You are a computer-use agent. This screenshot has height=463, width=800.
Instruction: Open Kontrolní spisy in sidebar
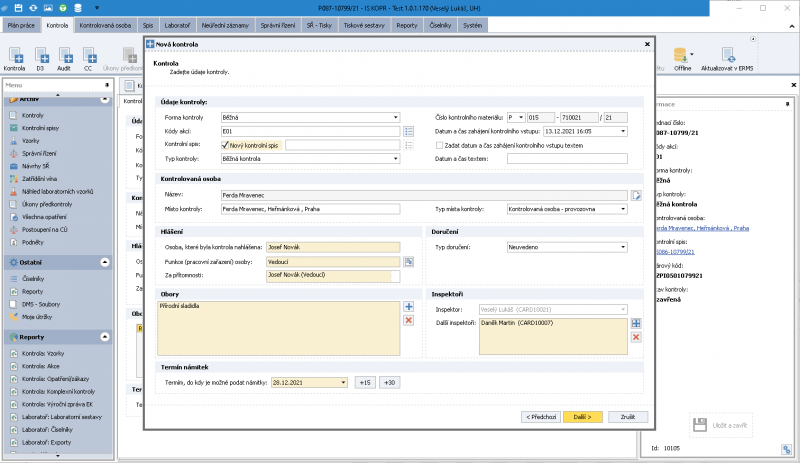pyautogui.click(x=40, y=128)
